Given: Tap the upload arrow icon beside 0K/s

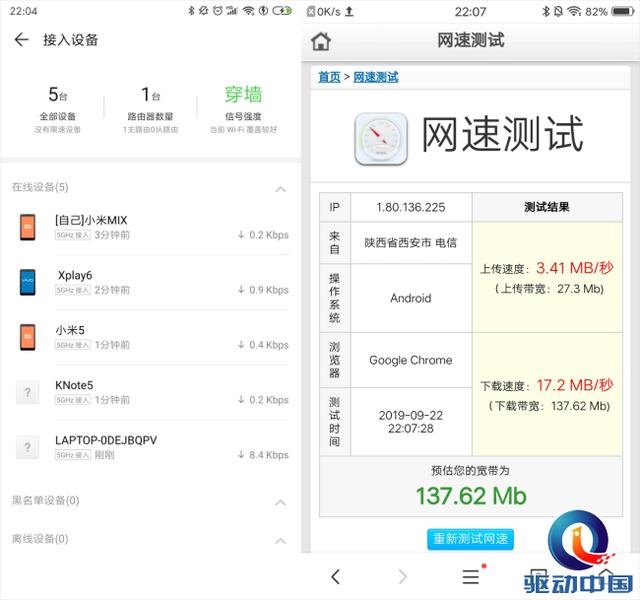Looking at the screenshot, I should (x=349, y=11).
